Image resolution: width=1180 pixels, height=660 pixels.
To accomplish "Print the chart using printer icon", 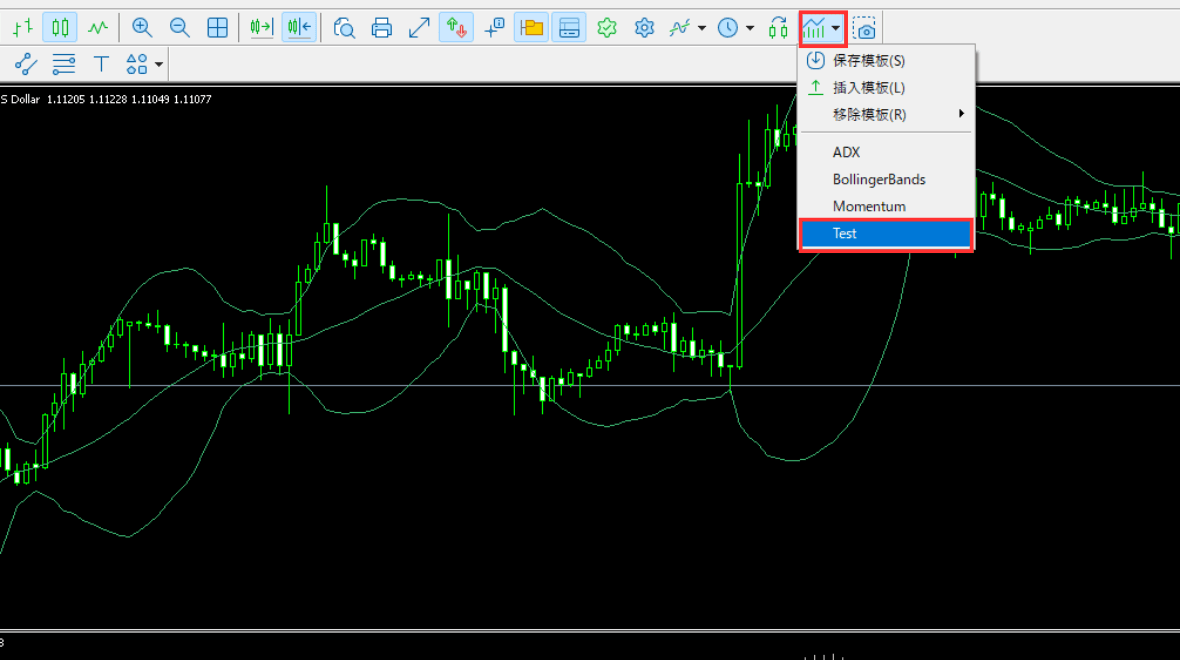I will (381, 28).
